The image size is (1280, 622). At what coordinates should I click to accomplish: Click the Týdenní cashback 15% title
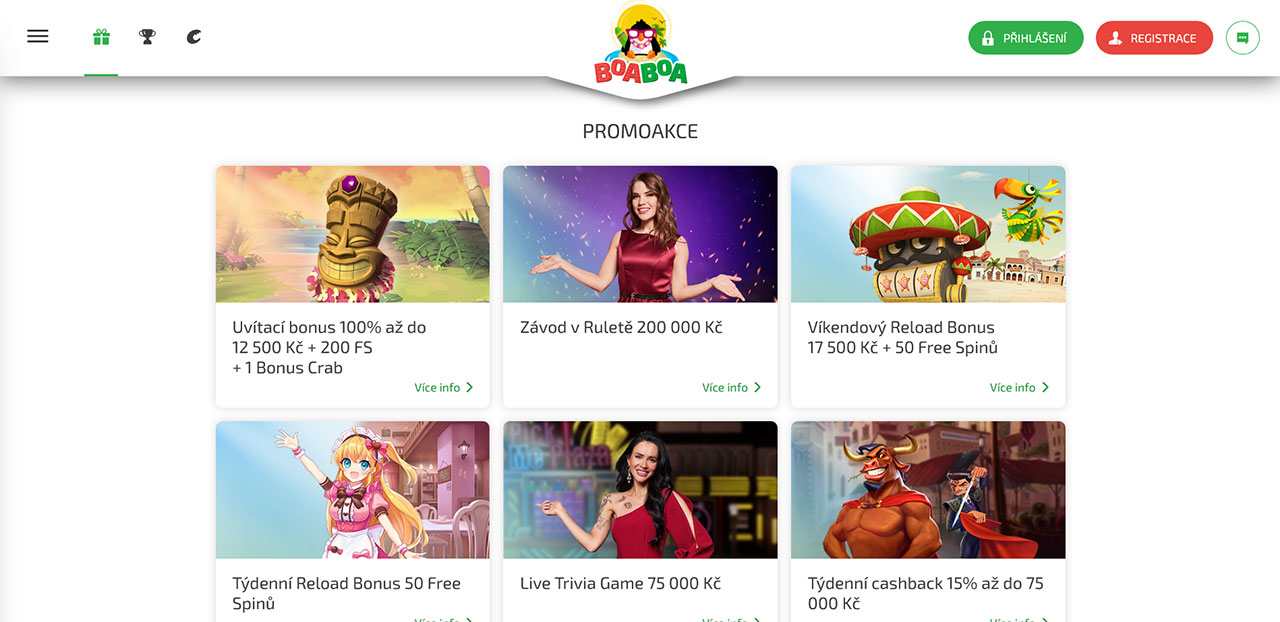925,593
